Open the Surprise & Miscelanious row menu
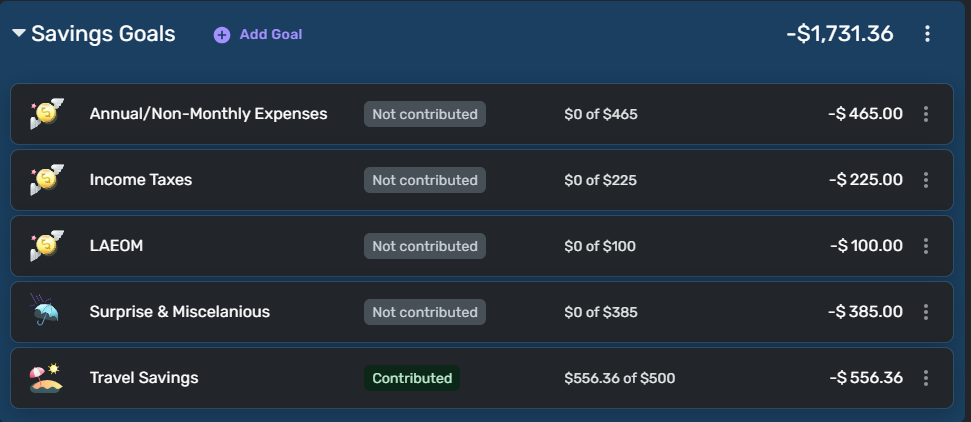Viewport: 971px width, 422px height. pyautogui.click(x=925, y=312)
